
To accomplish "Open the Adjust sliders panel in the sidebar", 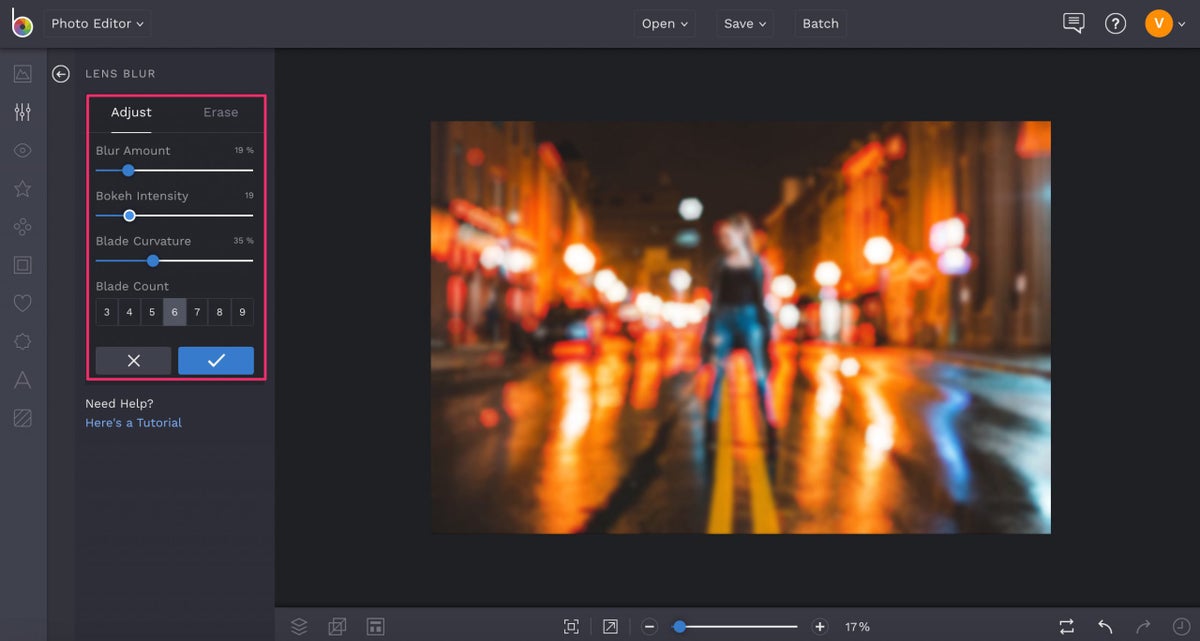I will click(x=21, y=111).
